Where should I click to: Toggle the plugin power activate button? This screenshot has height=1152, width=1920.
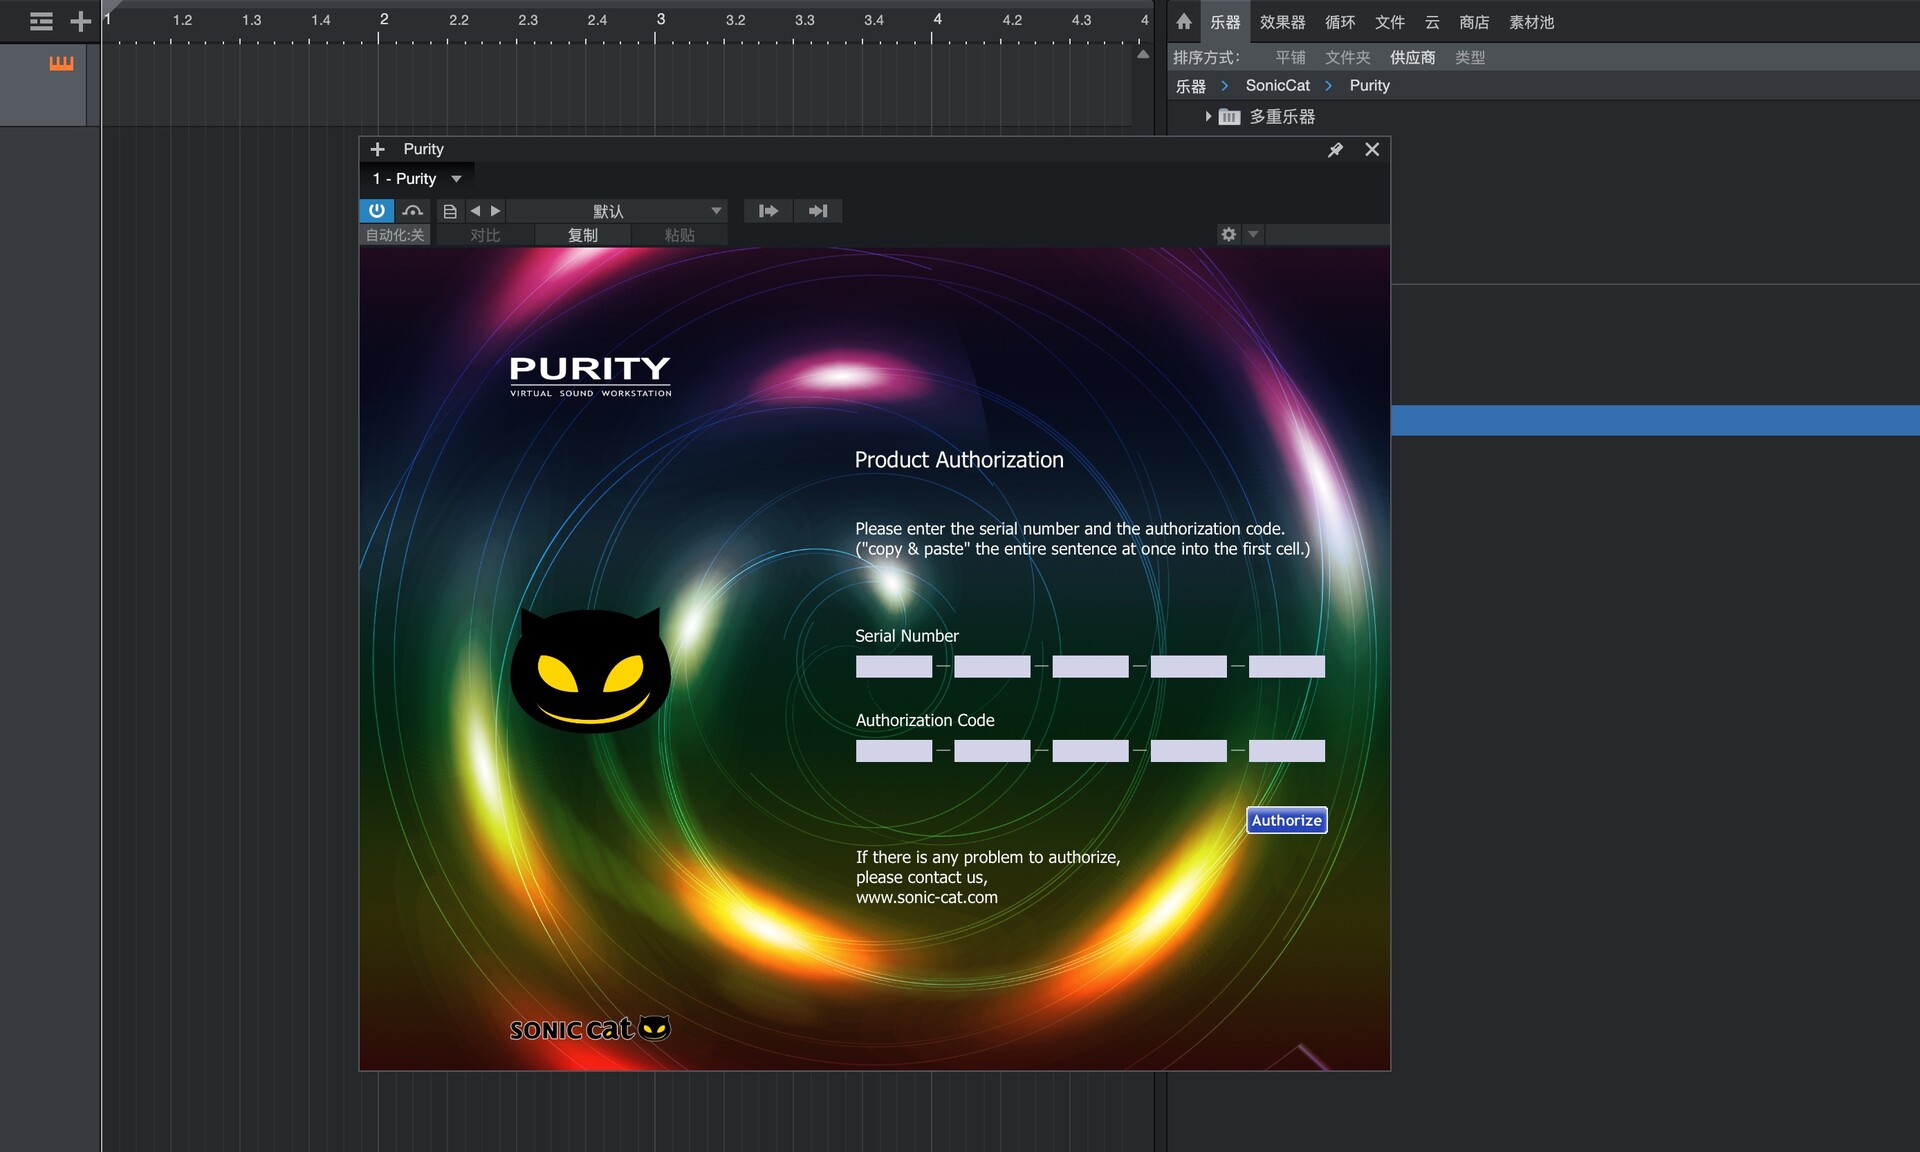pos(376,210)
